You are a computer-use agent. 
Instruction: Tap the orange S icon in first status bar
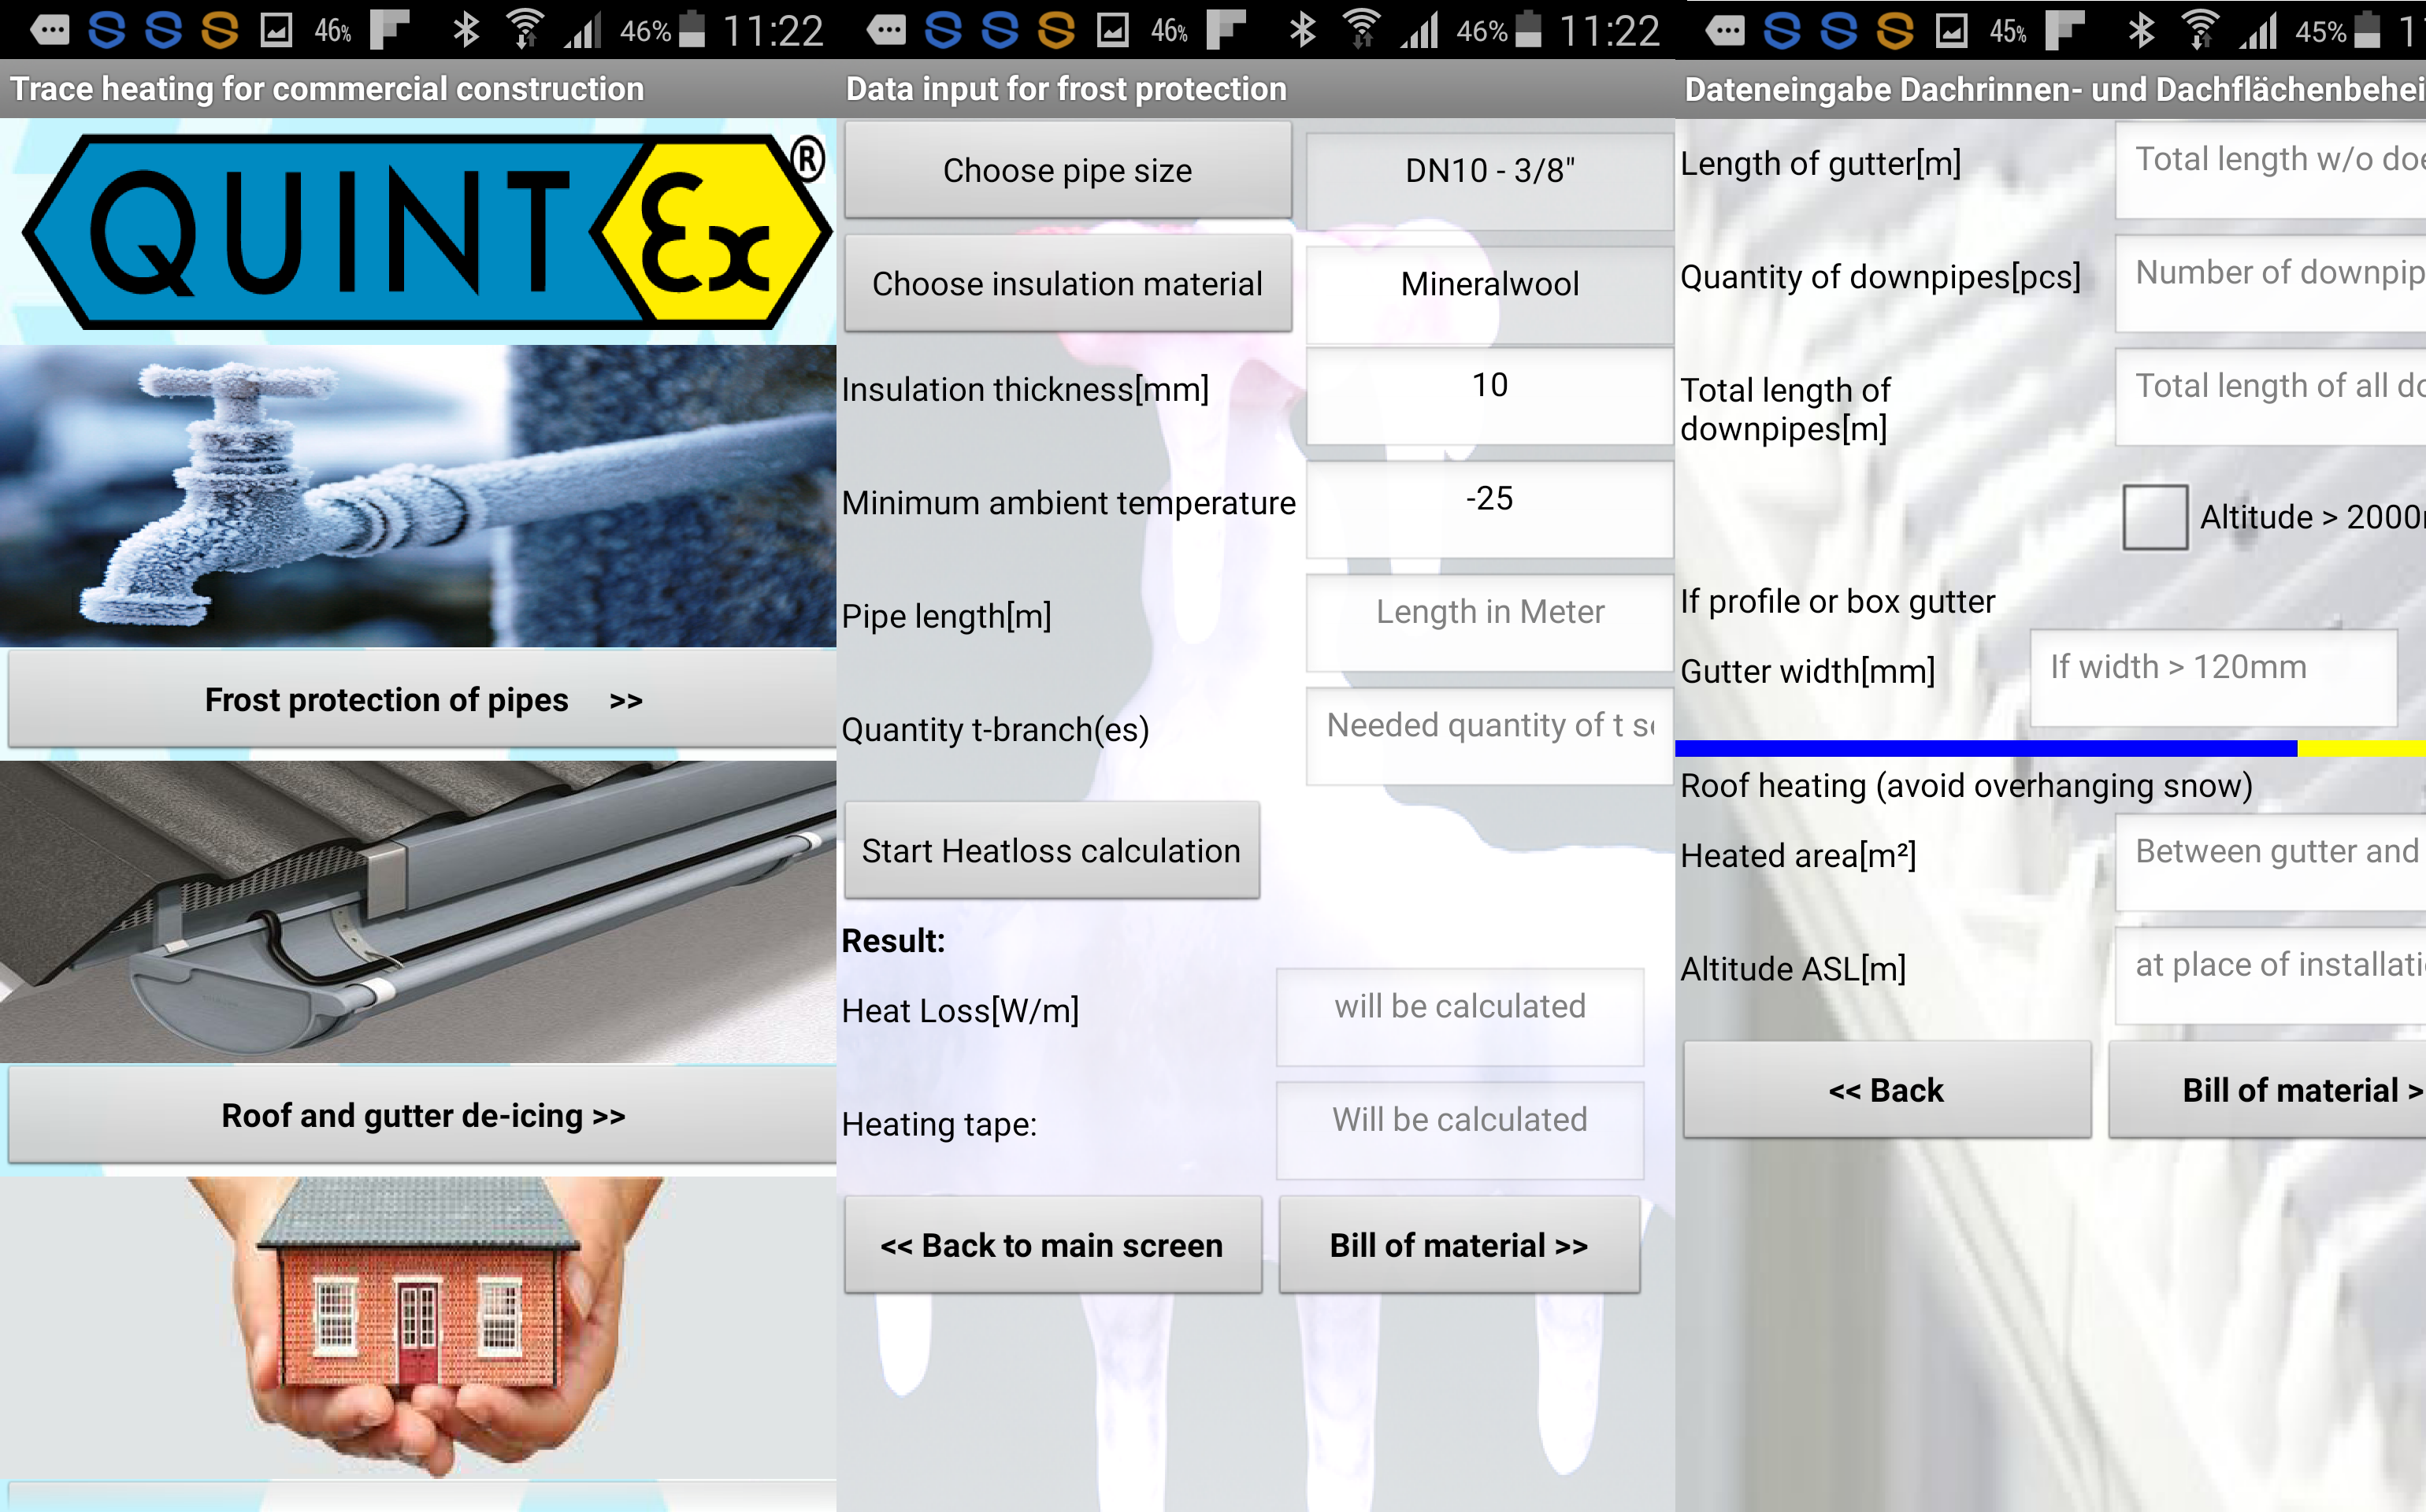[x=219, y=30]
